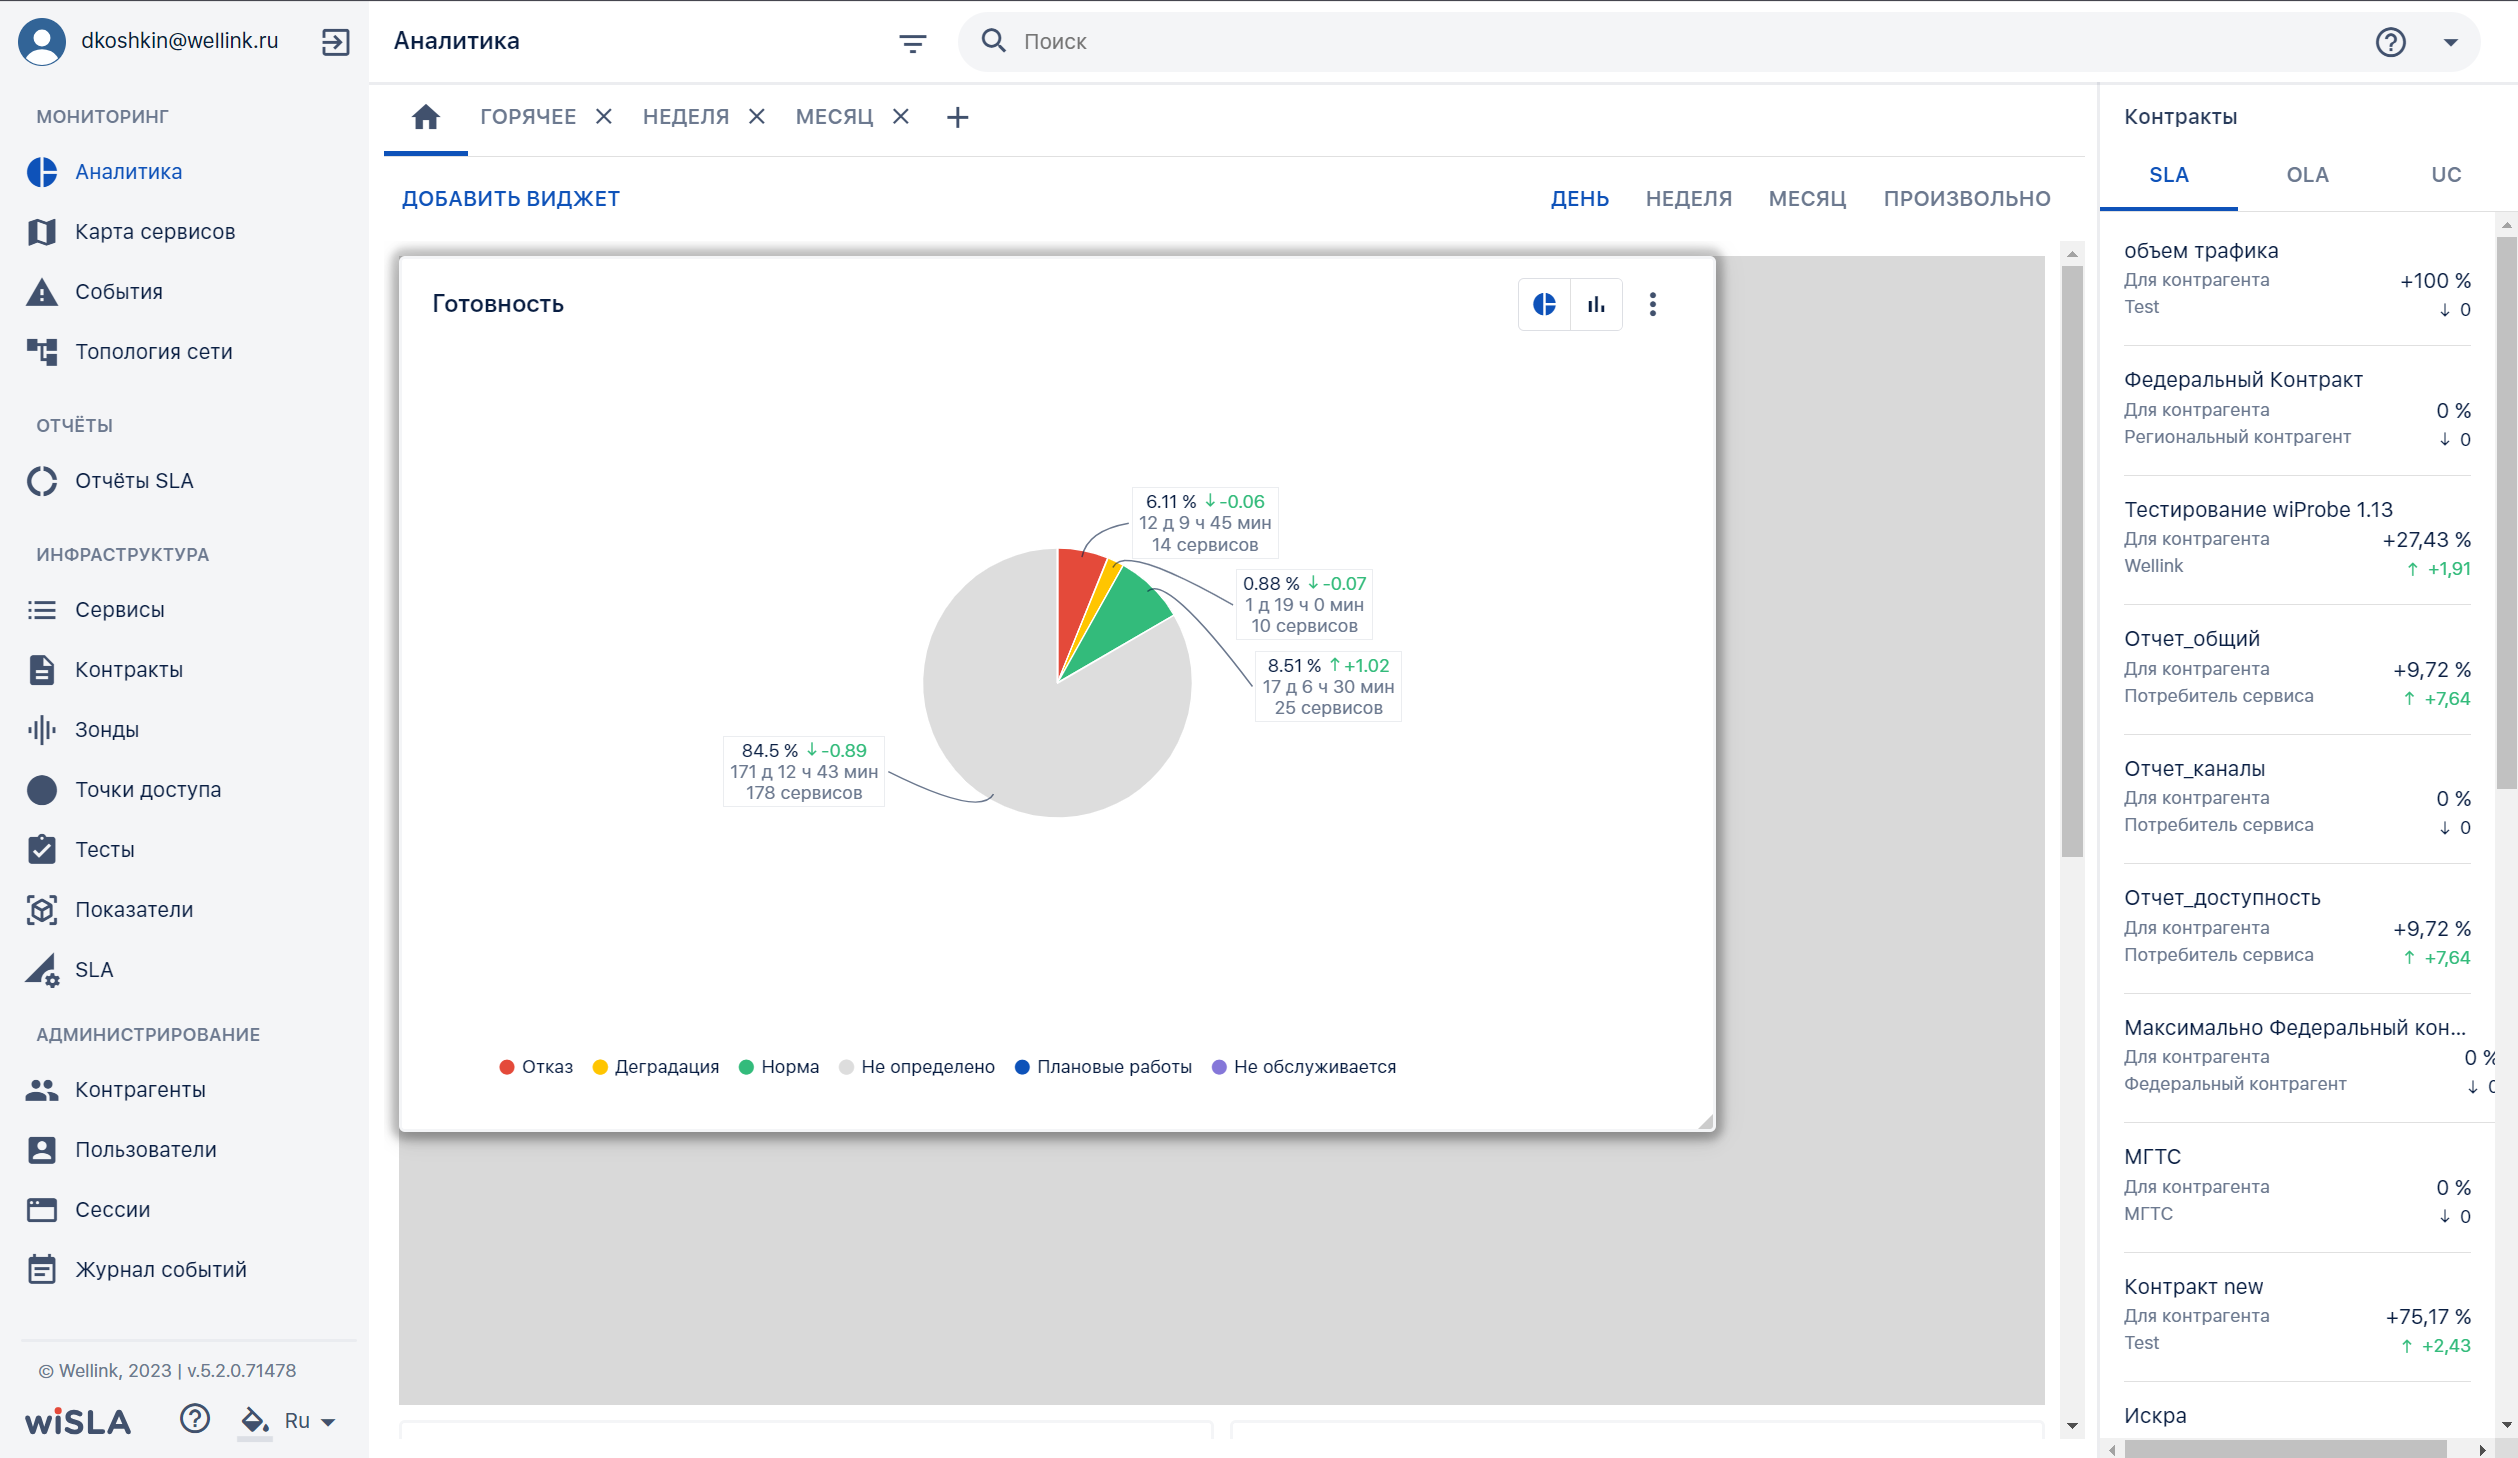Add a new dashboard tab
Image resolution: width=2518 pixels, height=1458 pixels.
[957, 117]
